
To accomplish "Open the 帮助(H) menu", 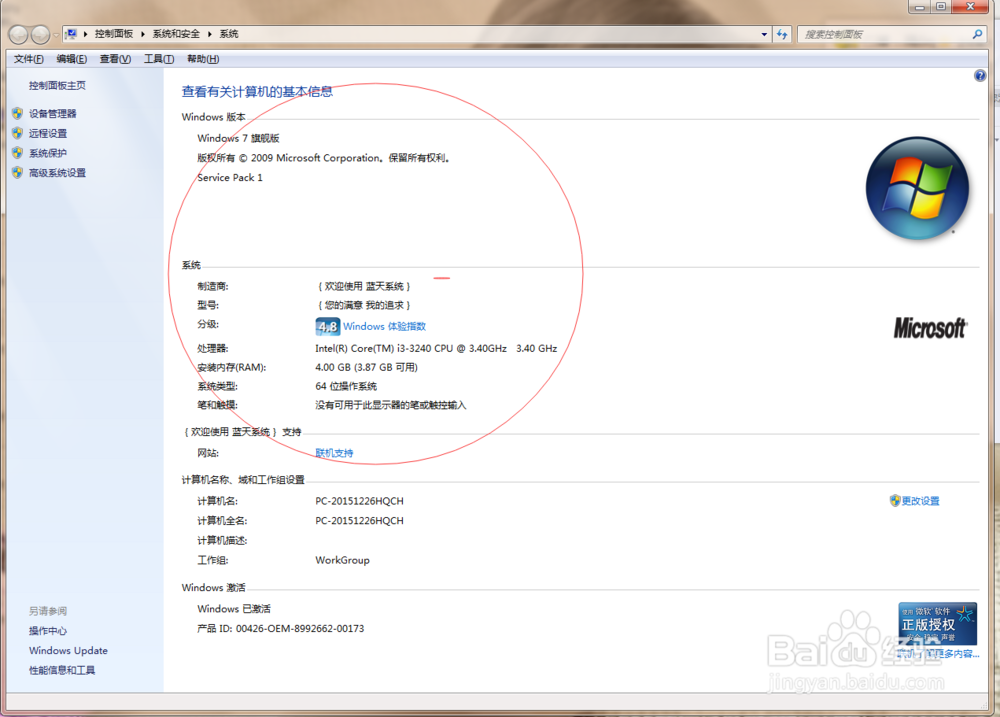I will tap(203, 59).
